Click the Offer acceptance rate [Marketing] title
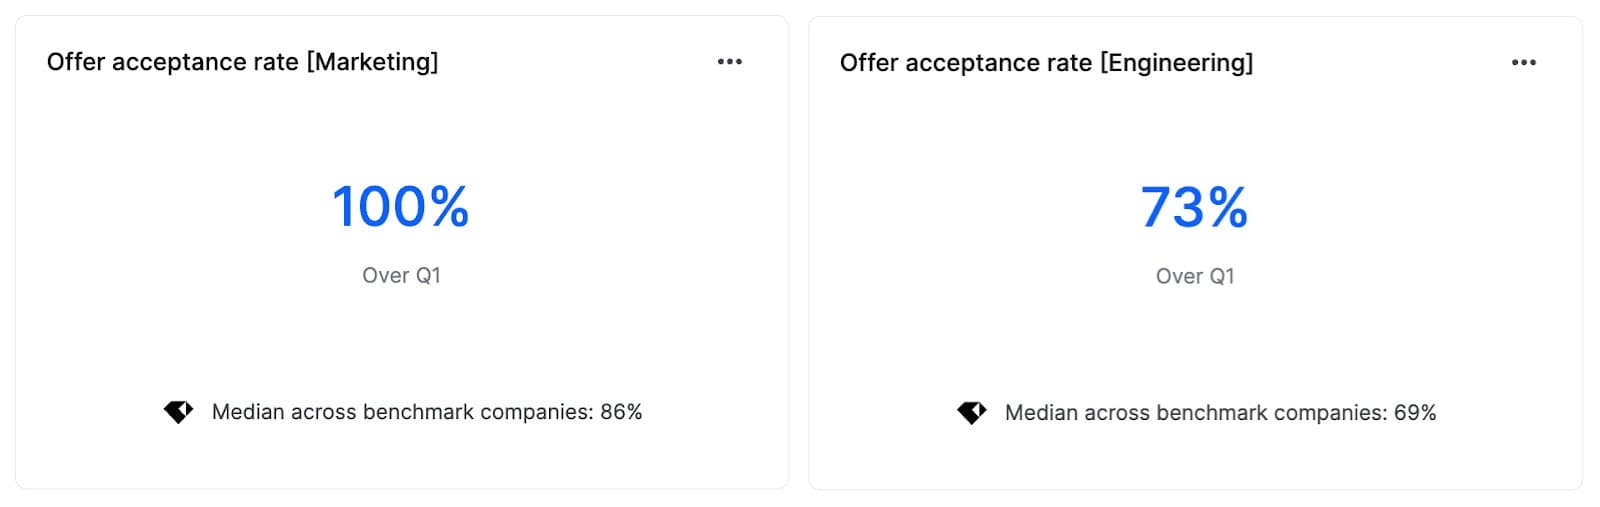 click(242, 62)
